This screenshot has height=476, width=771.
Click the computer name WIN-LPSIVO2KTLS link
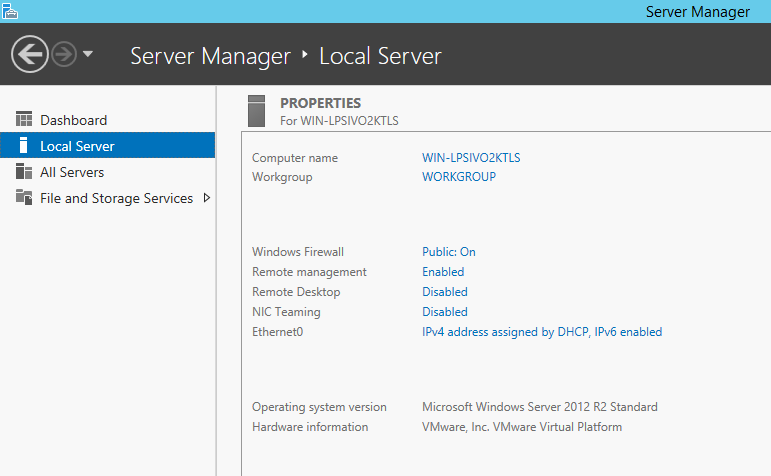(471, 158)
